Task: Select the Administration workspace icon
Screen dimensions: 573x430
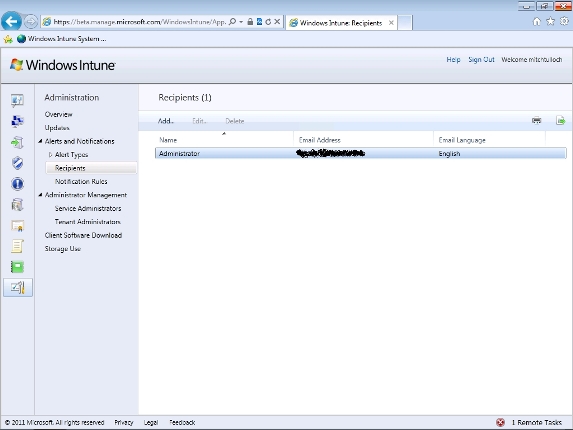Action: 18,288
